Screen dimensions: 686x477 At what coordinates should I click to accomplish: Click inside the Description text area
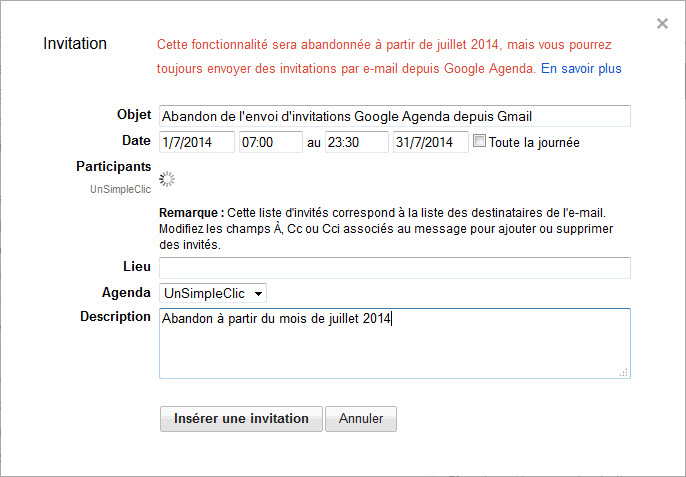395,344
